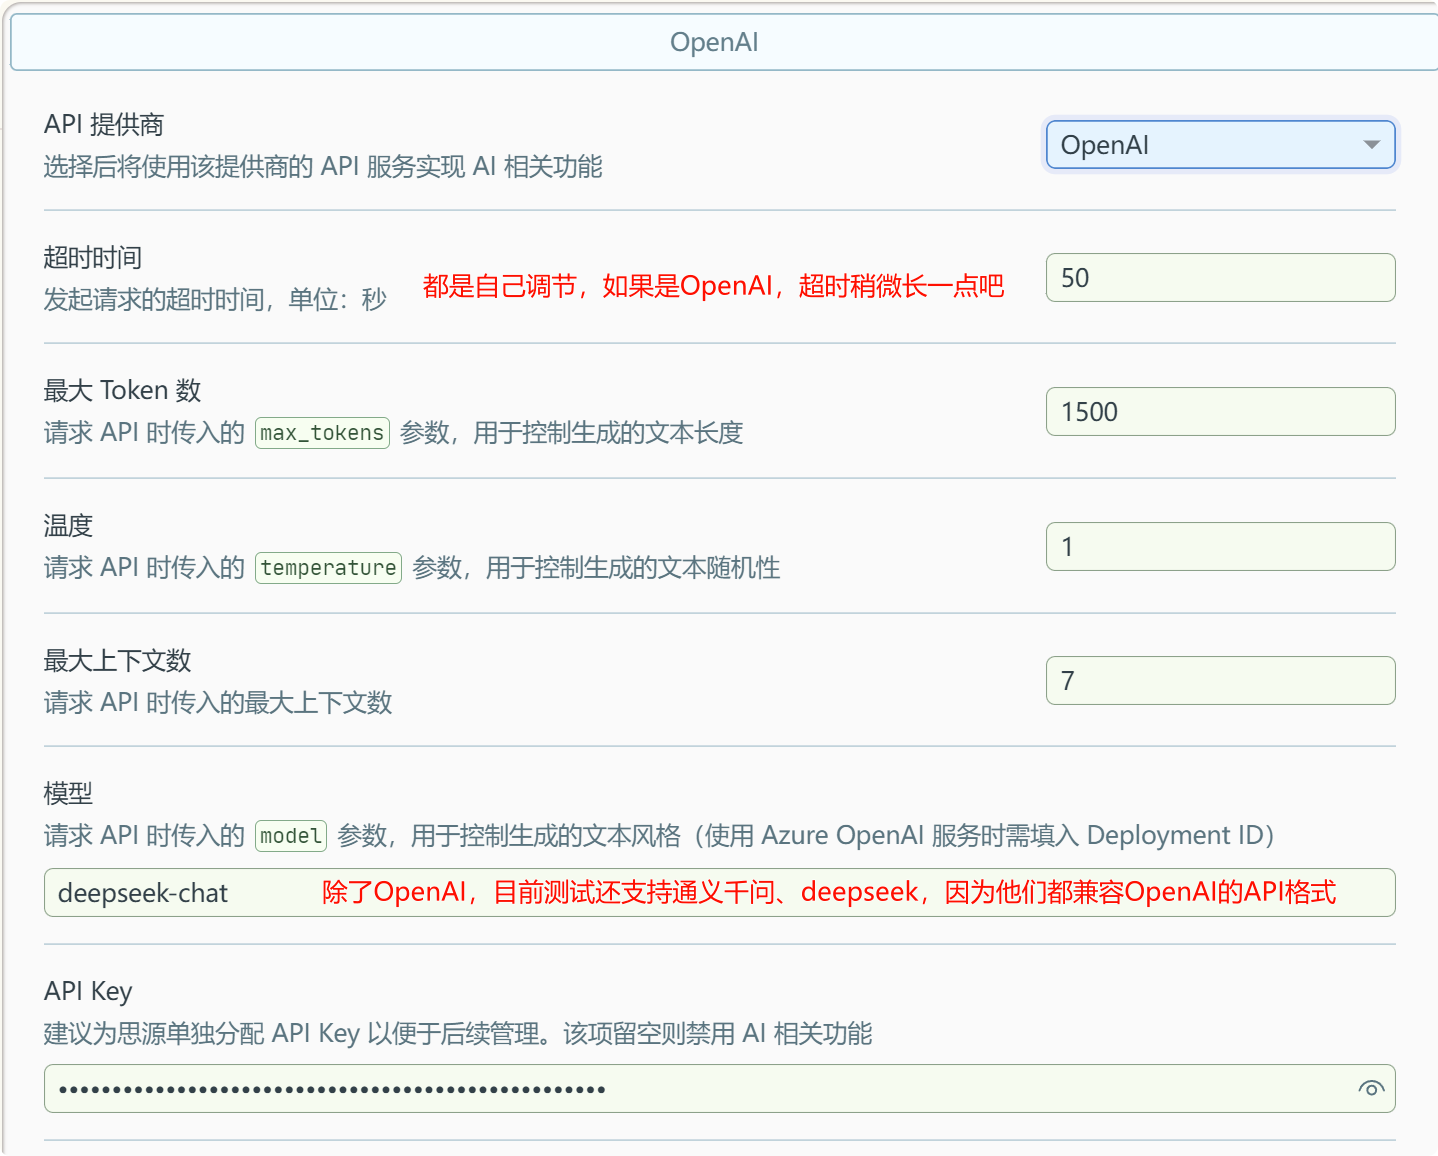Click the max context count field showing 7
The image size is (1438, 1156).
tap(1220, 681)
